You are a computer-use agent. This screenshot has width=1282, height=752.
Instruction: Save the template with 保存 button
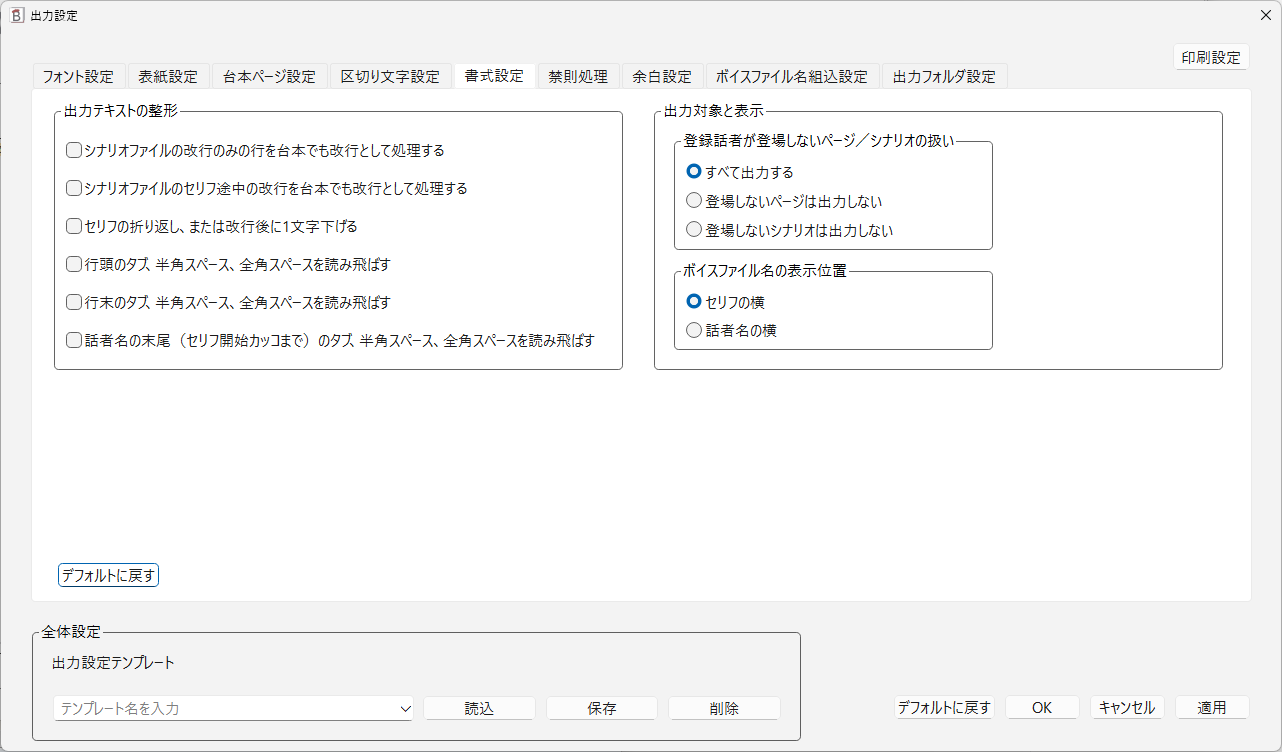(601, 708)
